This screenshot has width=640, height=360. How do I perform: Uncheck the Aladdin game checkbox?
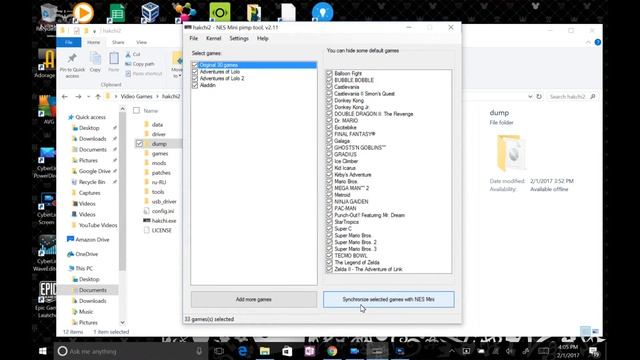point(195,85)
